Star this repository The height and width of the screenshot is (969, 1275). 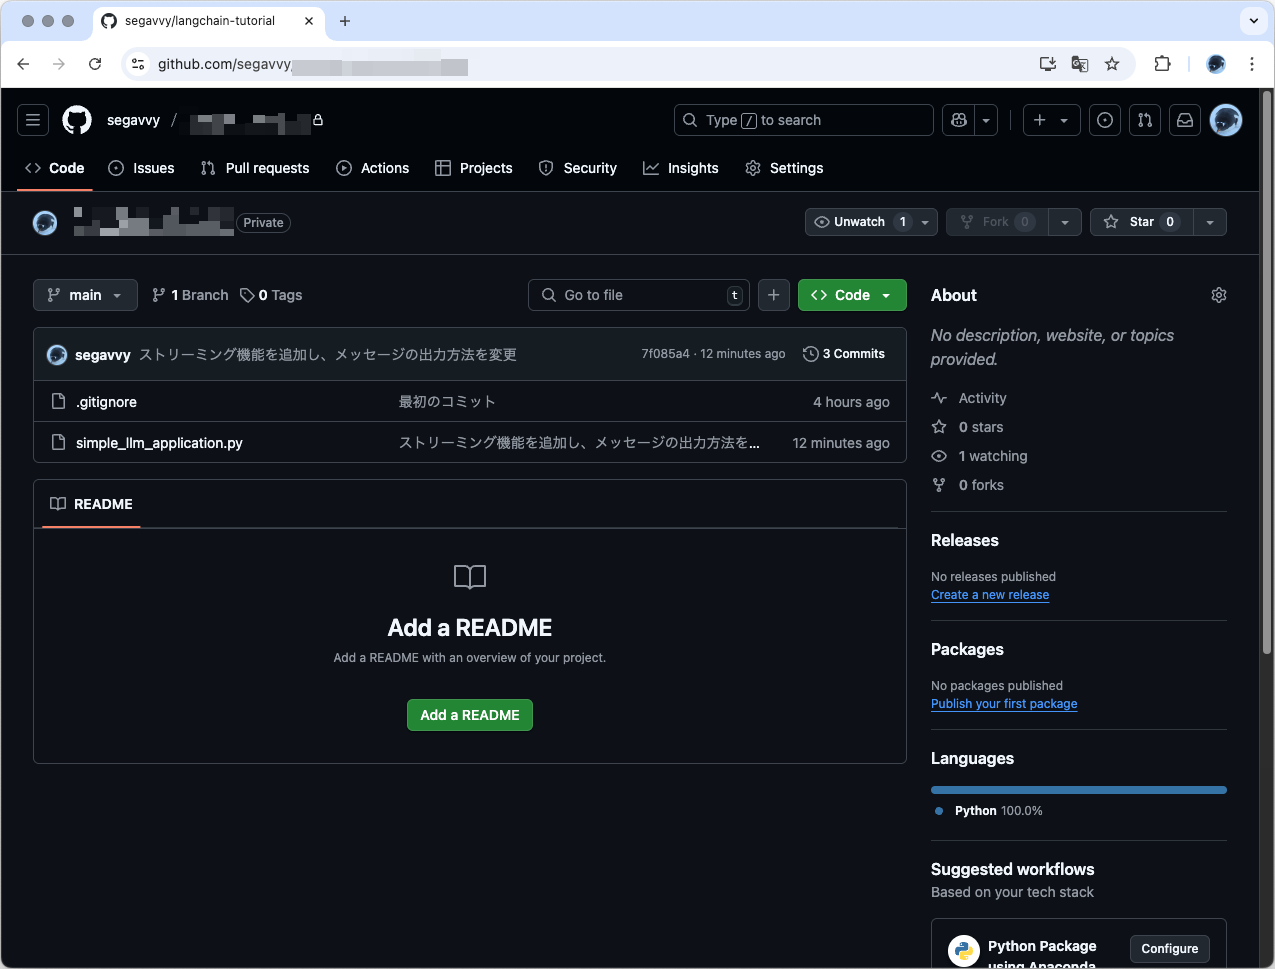click(x=1141, y=222)
